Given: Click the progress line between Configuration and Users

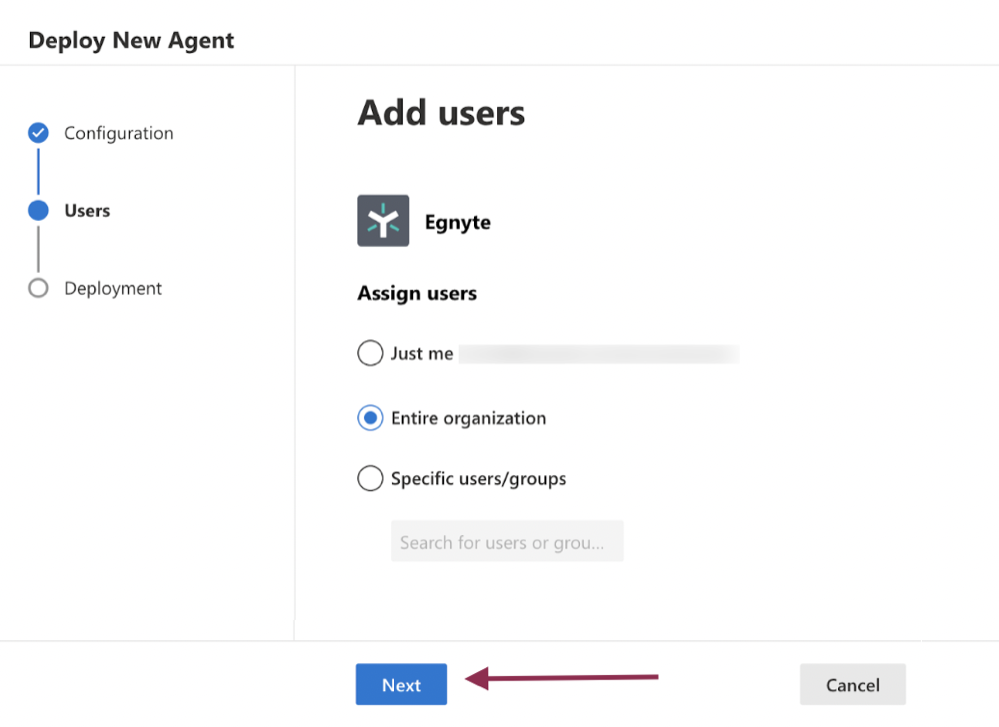Looking at the screenshot, I should [x=37, y=171].
